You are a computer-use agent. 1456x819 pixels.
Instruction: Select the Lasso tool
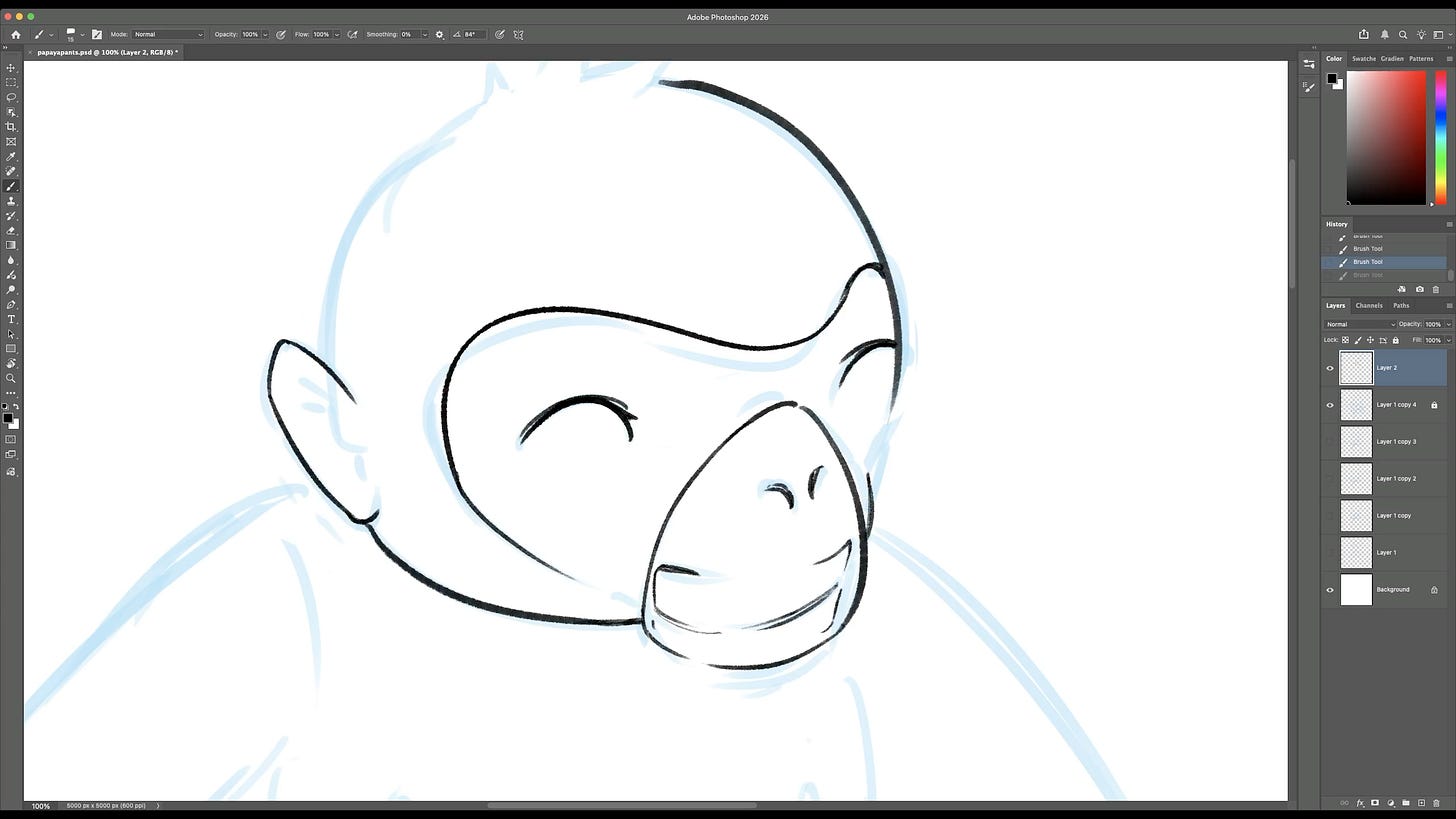pos(11,98)
